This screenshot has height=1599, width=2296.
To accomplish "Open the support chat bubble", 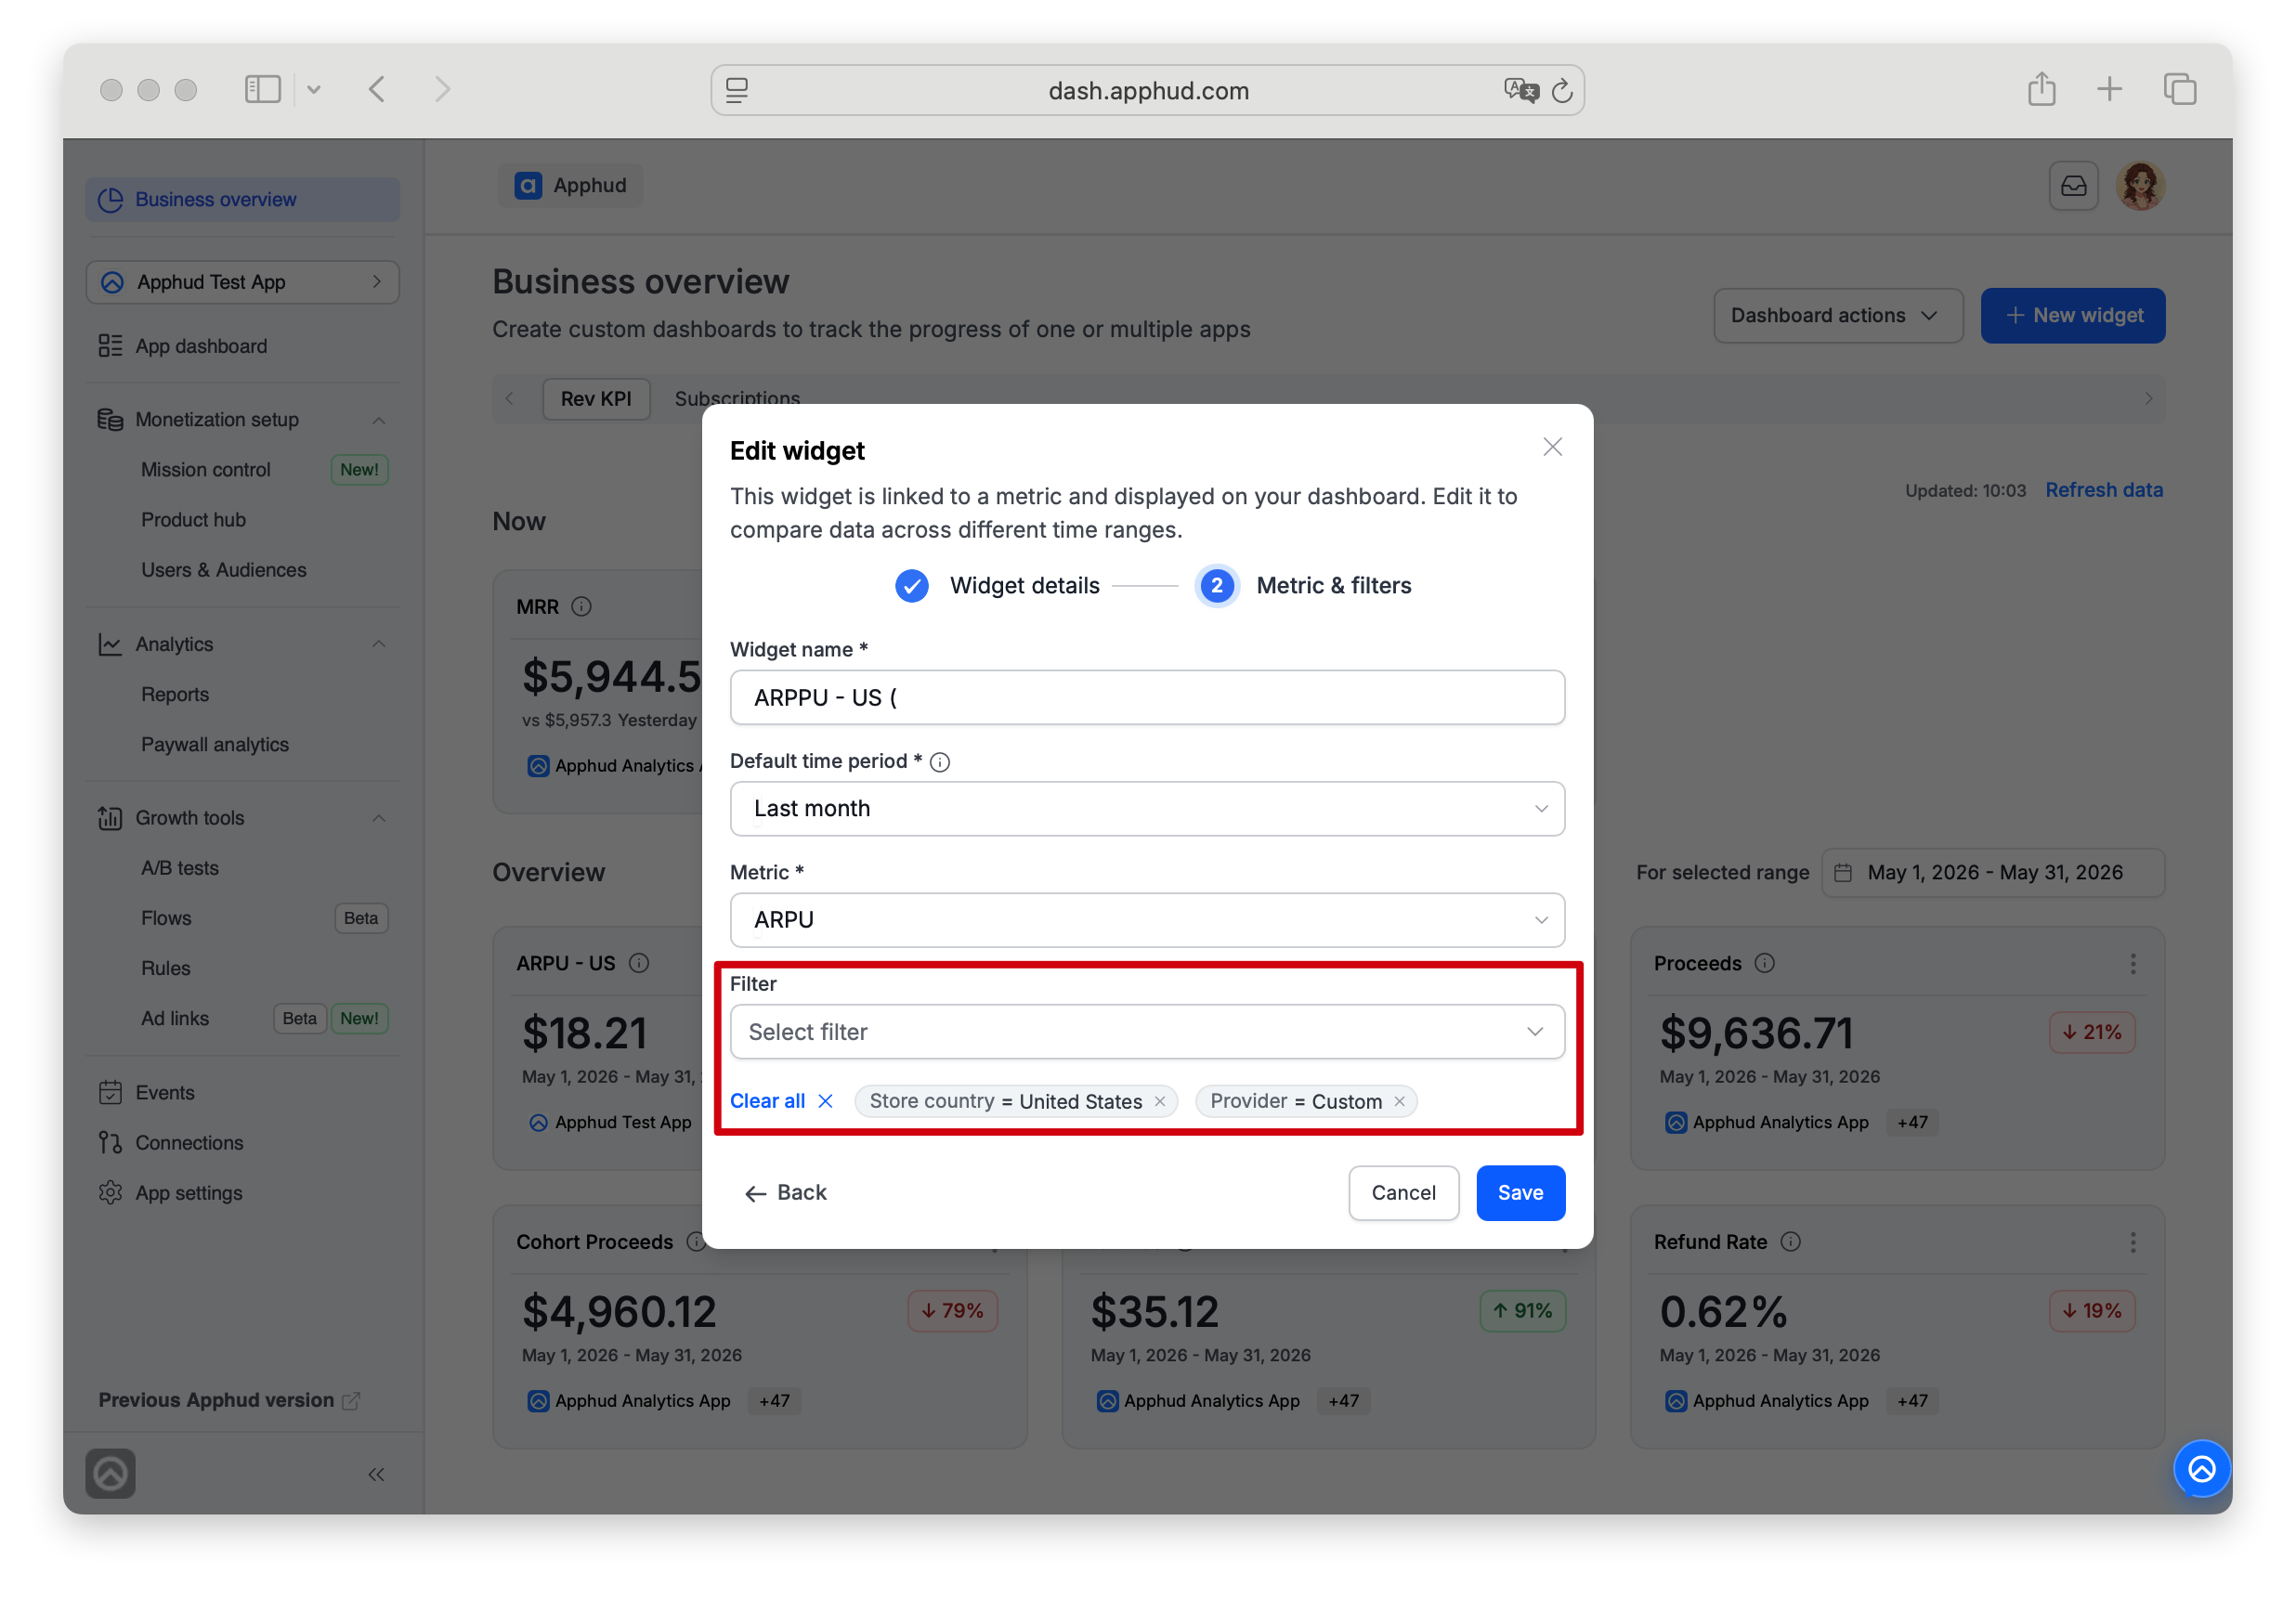I will [2202, 1468].
